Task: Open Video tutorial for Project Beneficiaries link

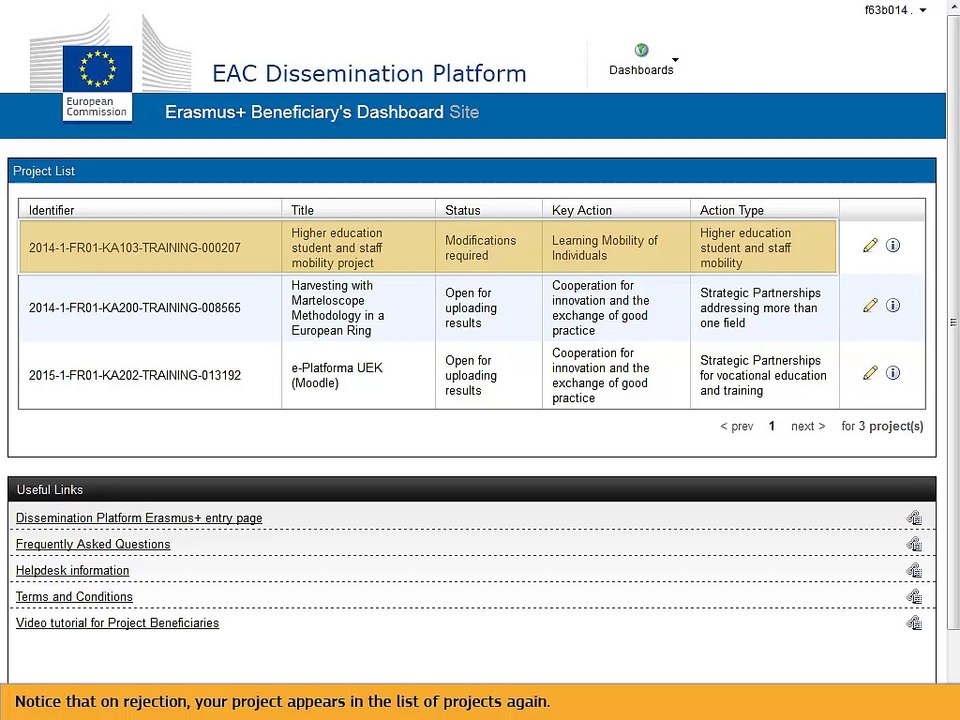Action: pyautogui.click(x=118, y=623)
